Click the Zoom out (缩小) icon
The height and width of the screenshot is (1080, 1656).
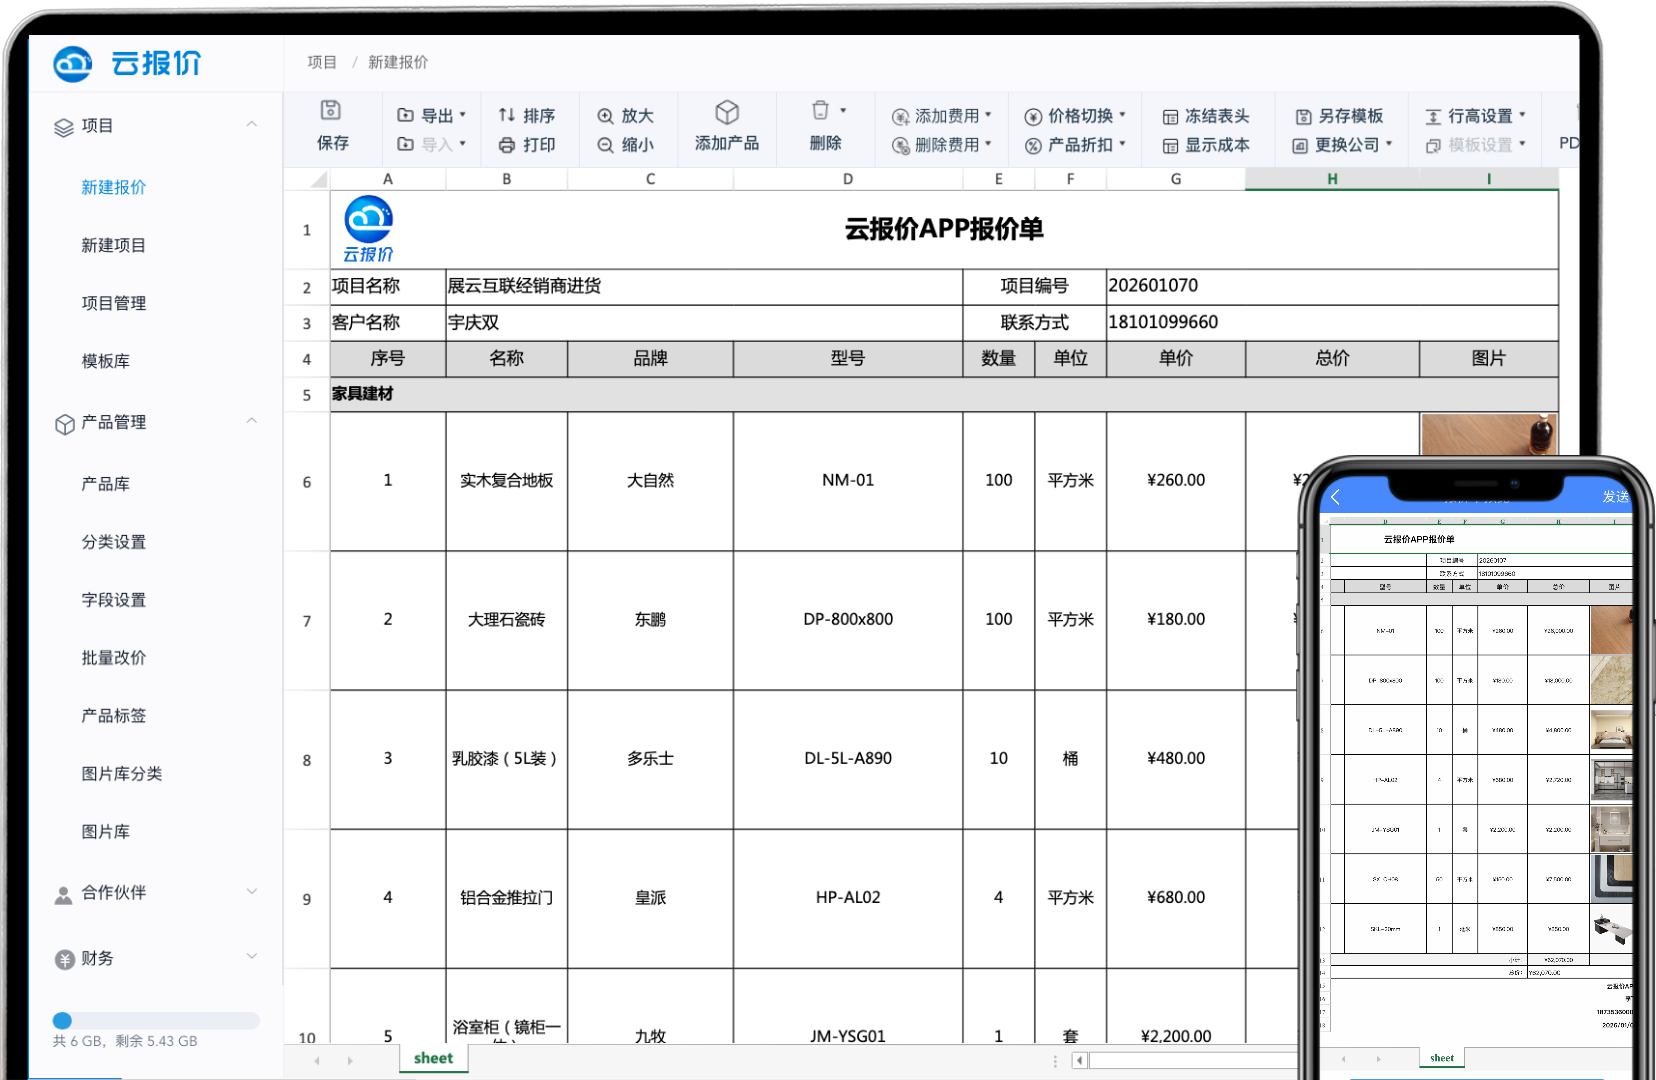point(605,145)
